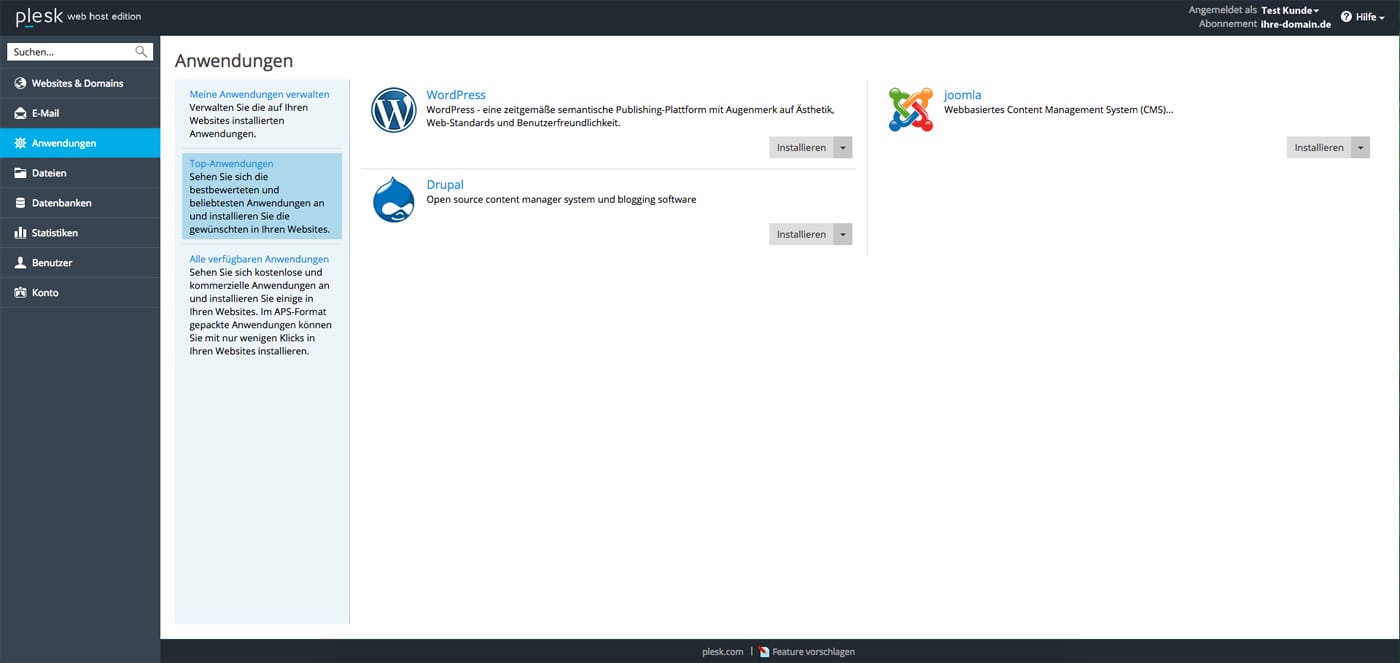Open the Test Kunde user dropdown
This screenshot has height=663, width=1400.
point(1290,10)
